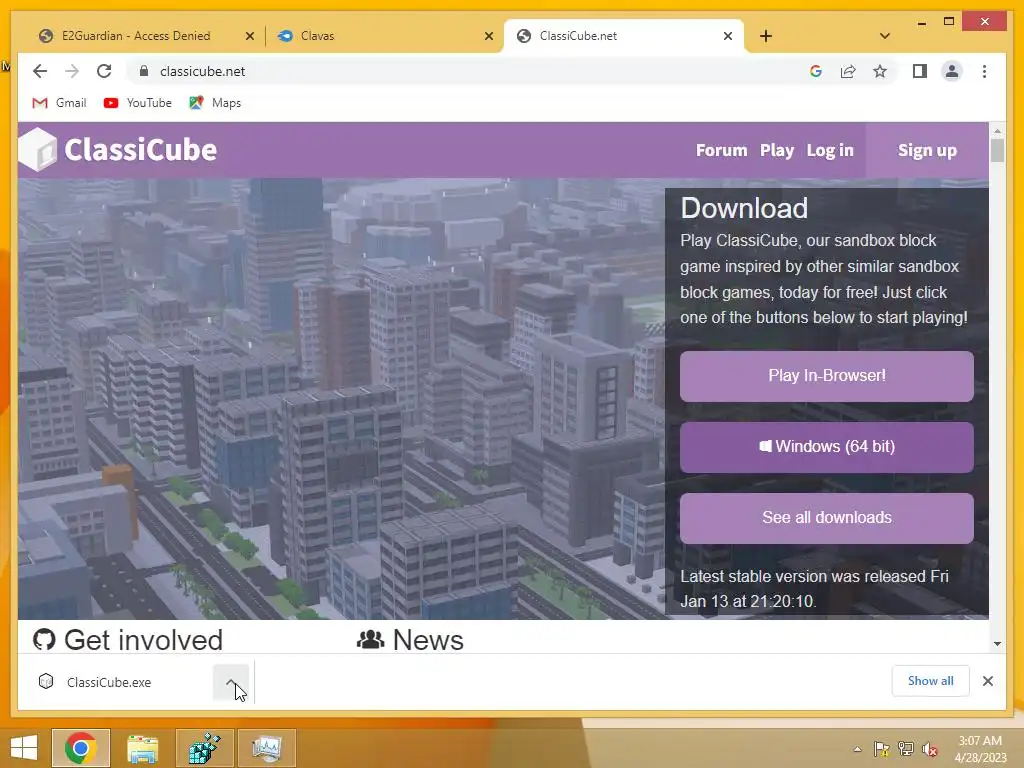
Task: Click the page scrollbar down arrow
Action: click(x=997, y=644)
